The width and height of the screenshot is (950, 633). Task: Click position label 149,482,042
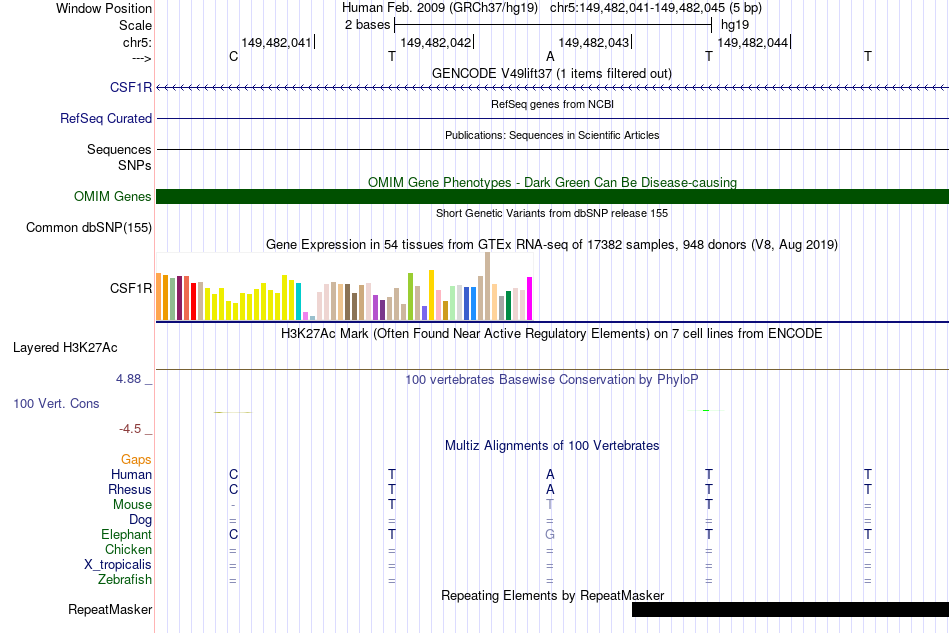435,42
